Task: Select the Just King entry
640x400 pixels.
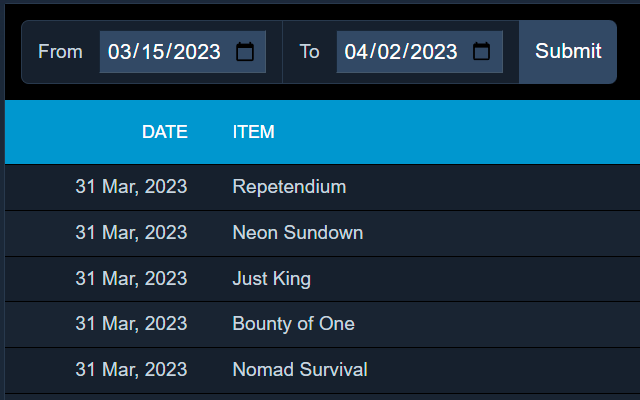Action: coord(271,279)
